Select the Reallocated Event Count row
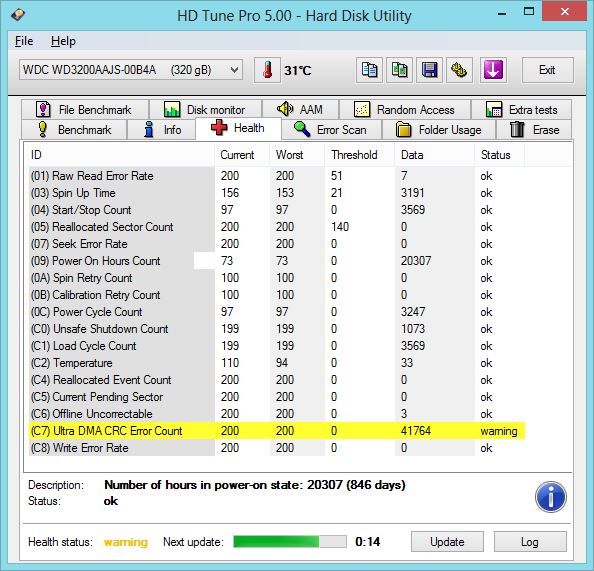 click(x=277, y=380)
